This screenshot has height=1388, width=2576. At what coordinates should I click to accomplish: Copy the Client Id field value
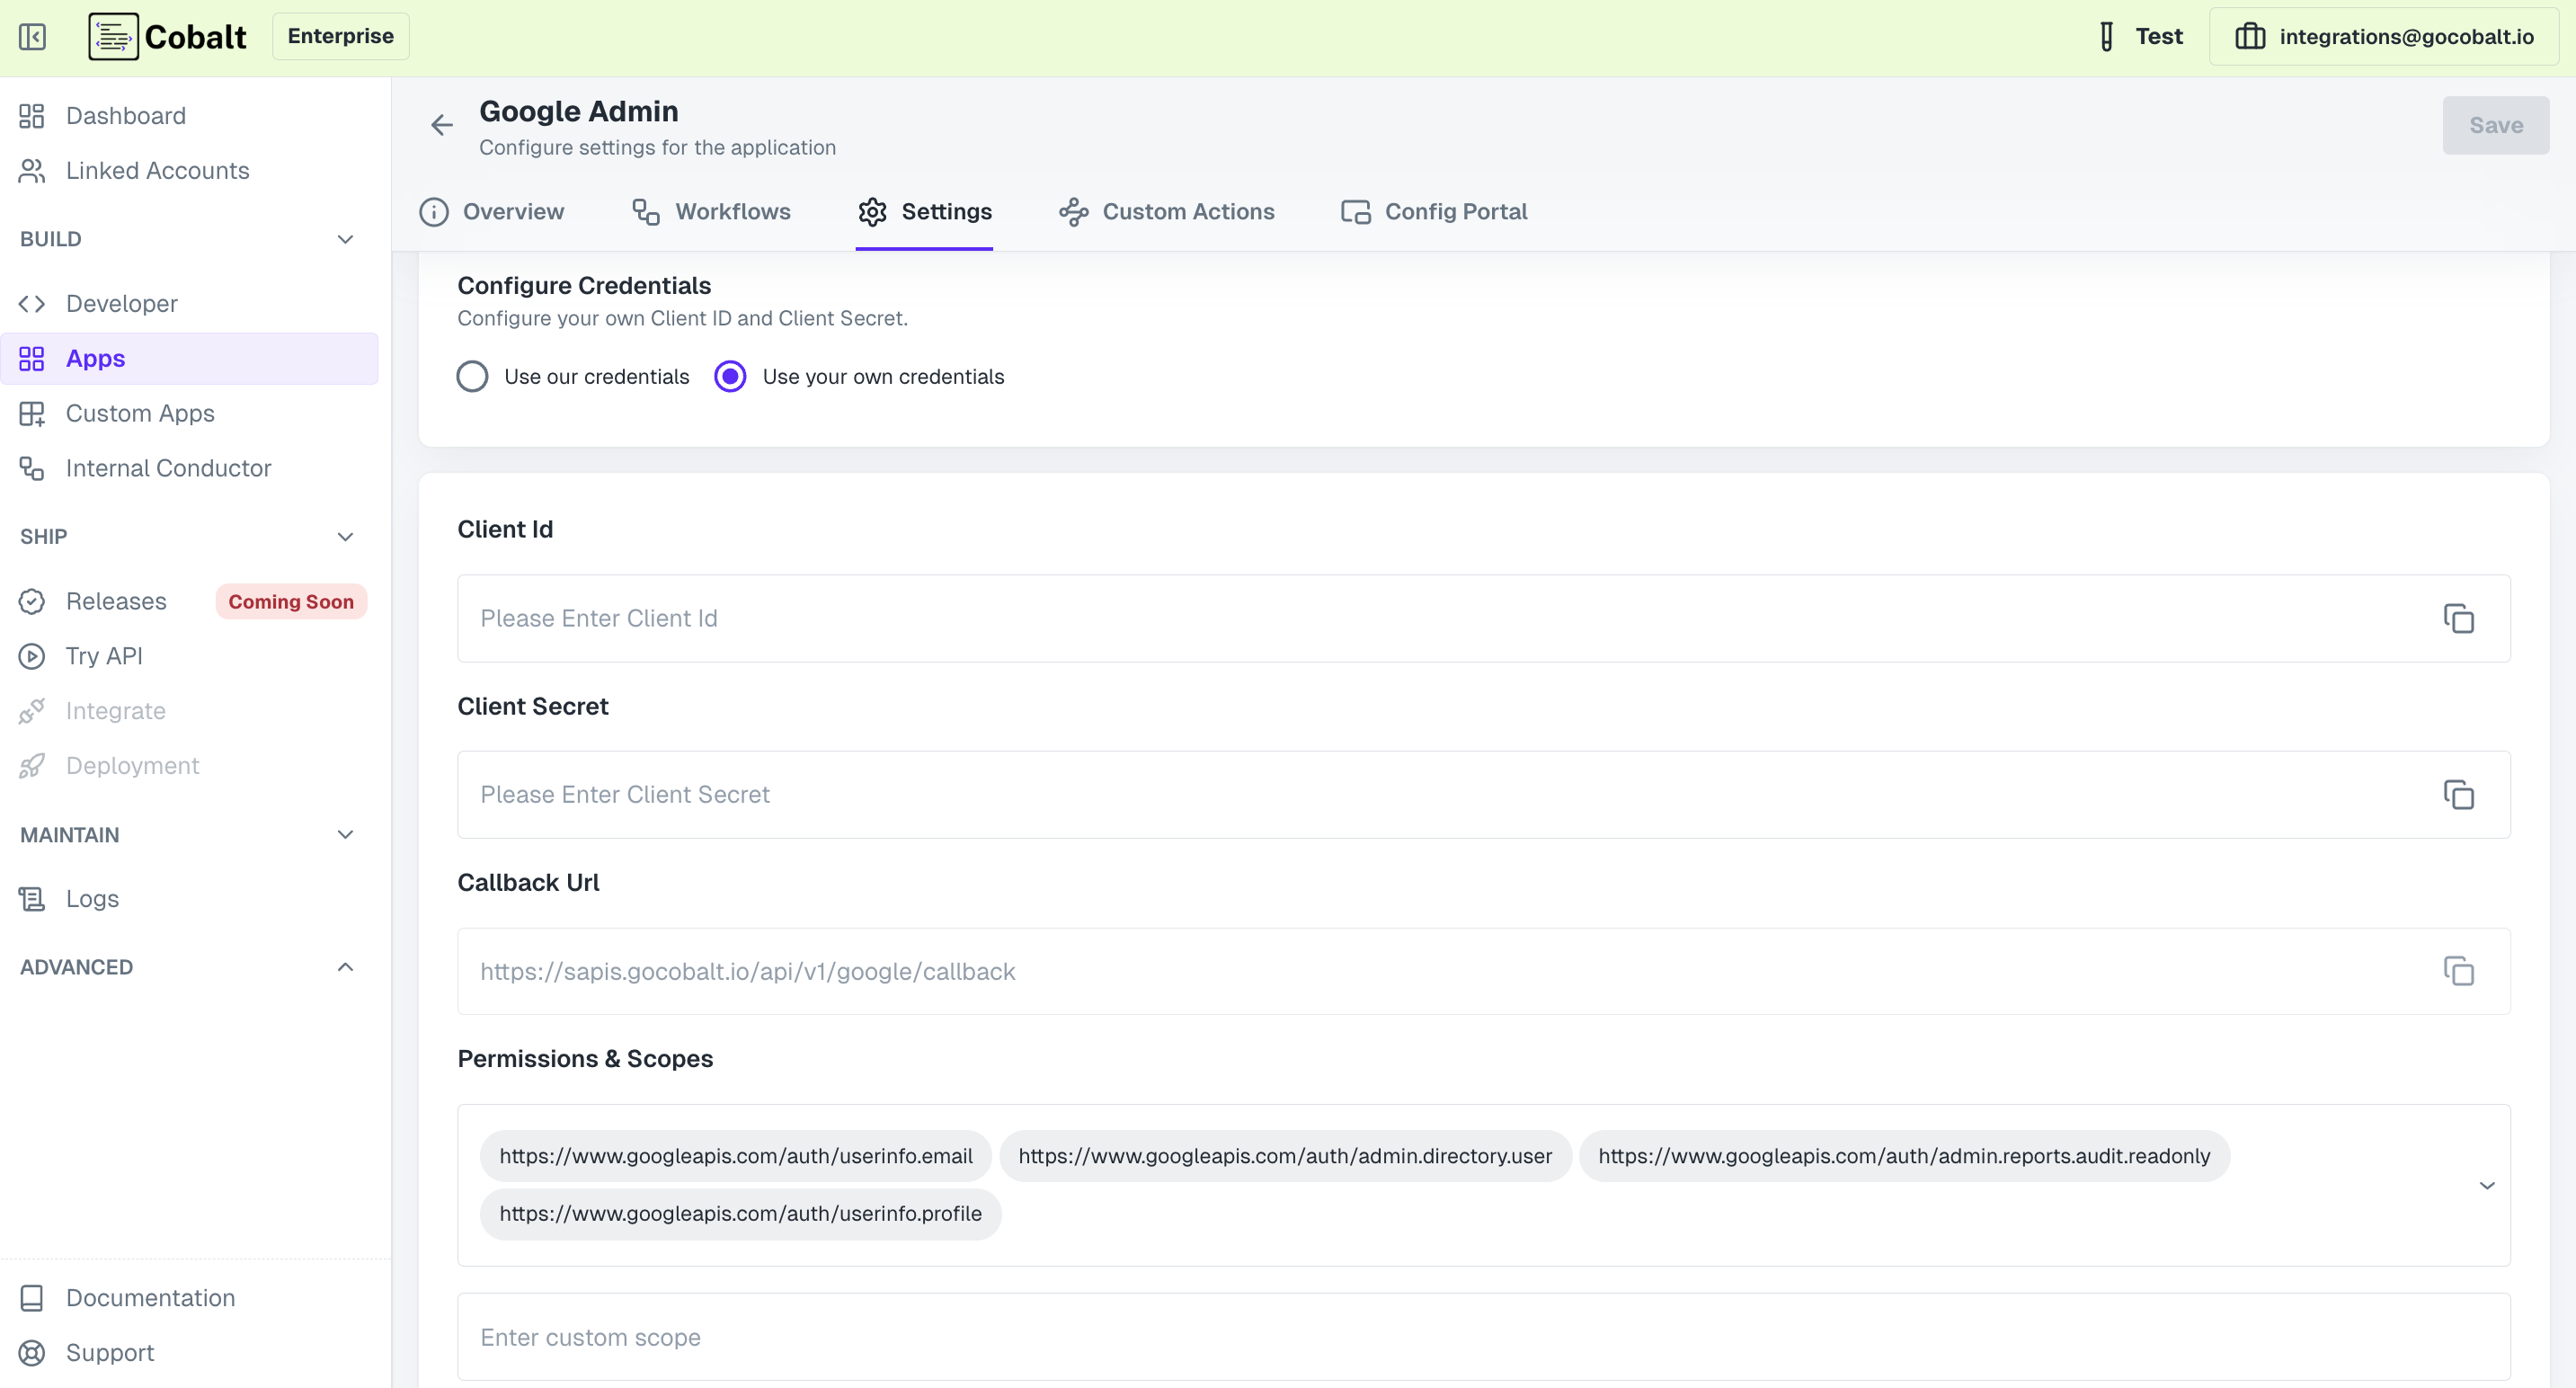click(2458, 618)
